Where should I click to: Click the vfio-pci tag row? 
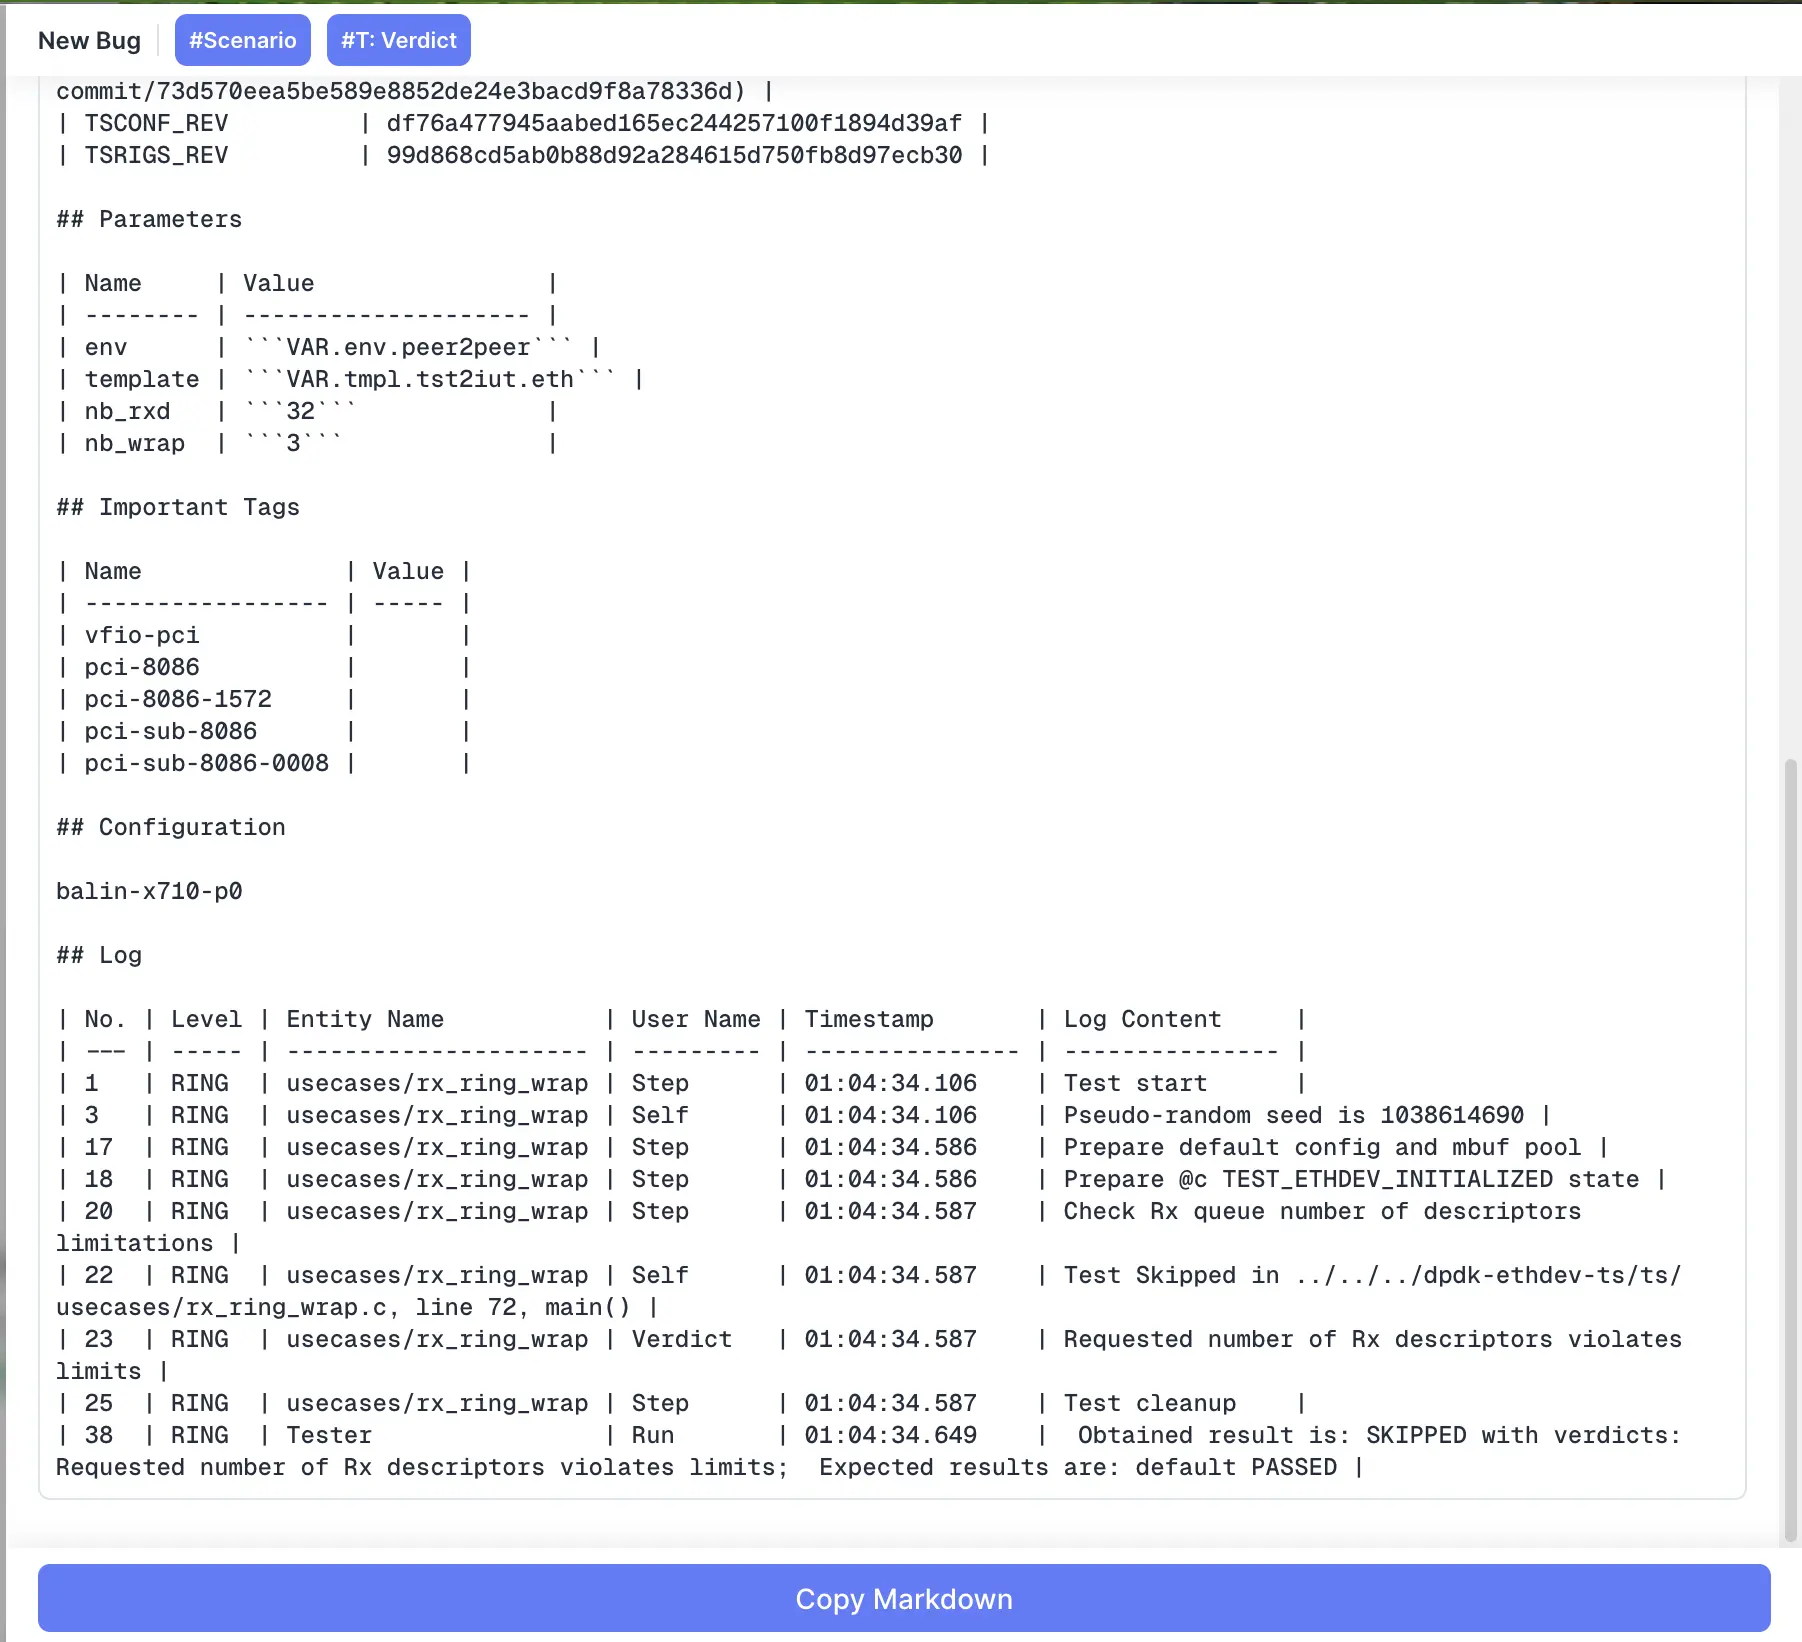[141, 635]
